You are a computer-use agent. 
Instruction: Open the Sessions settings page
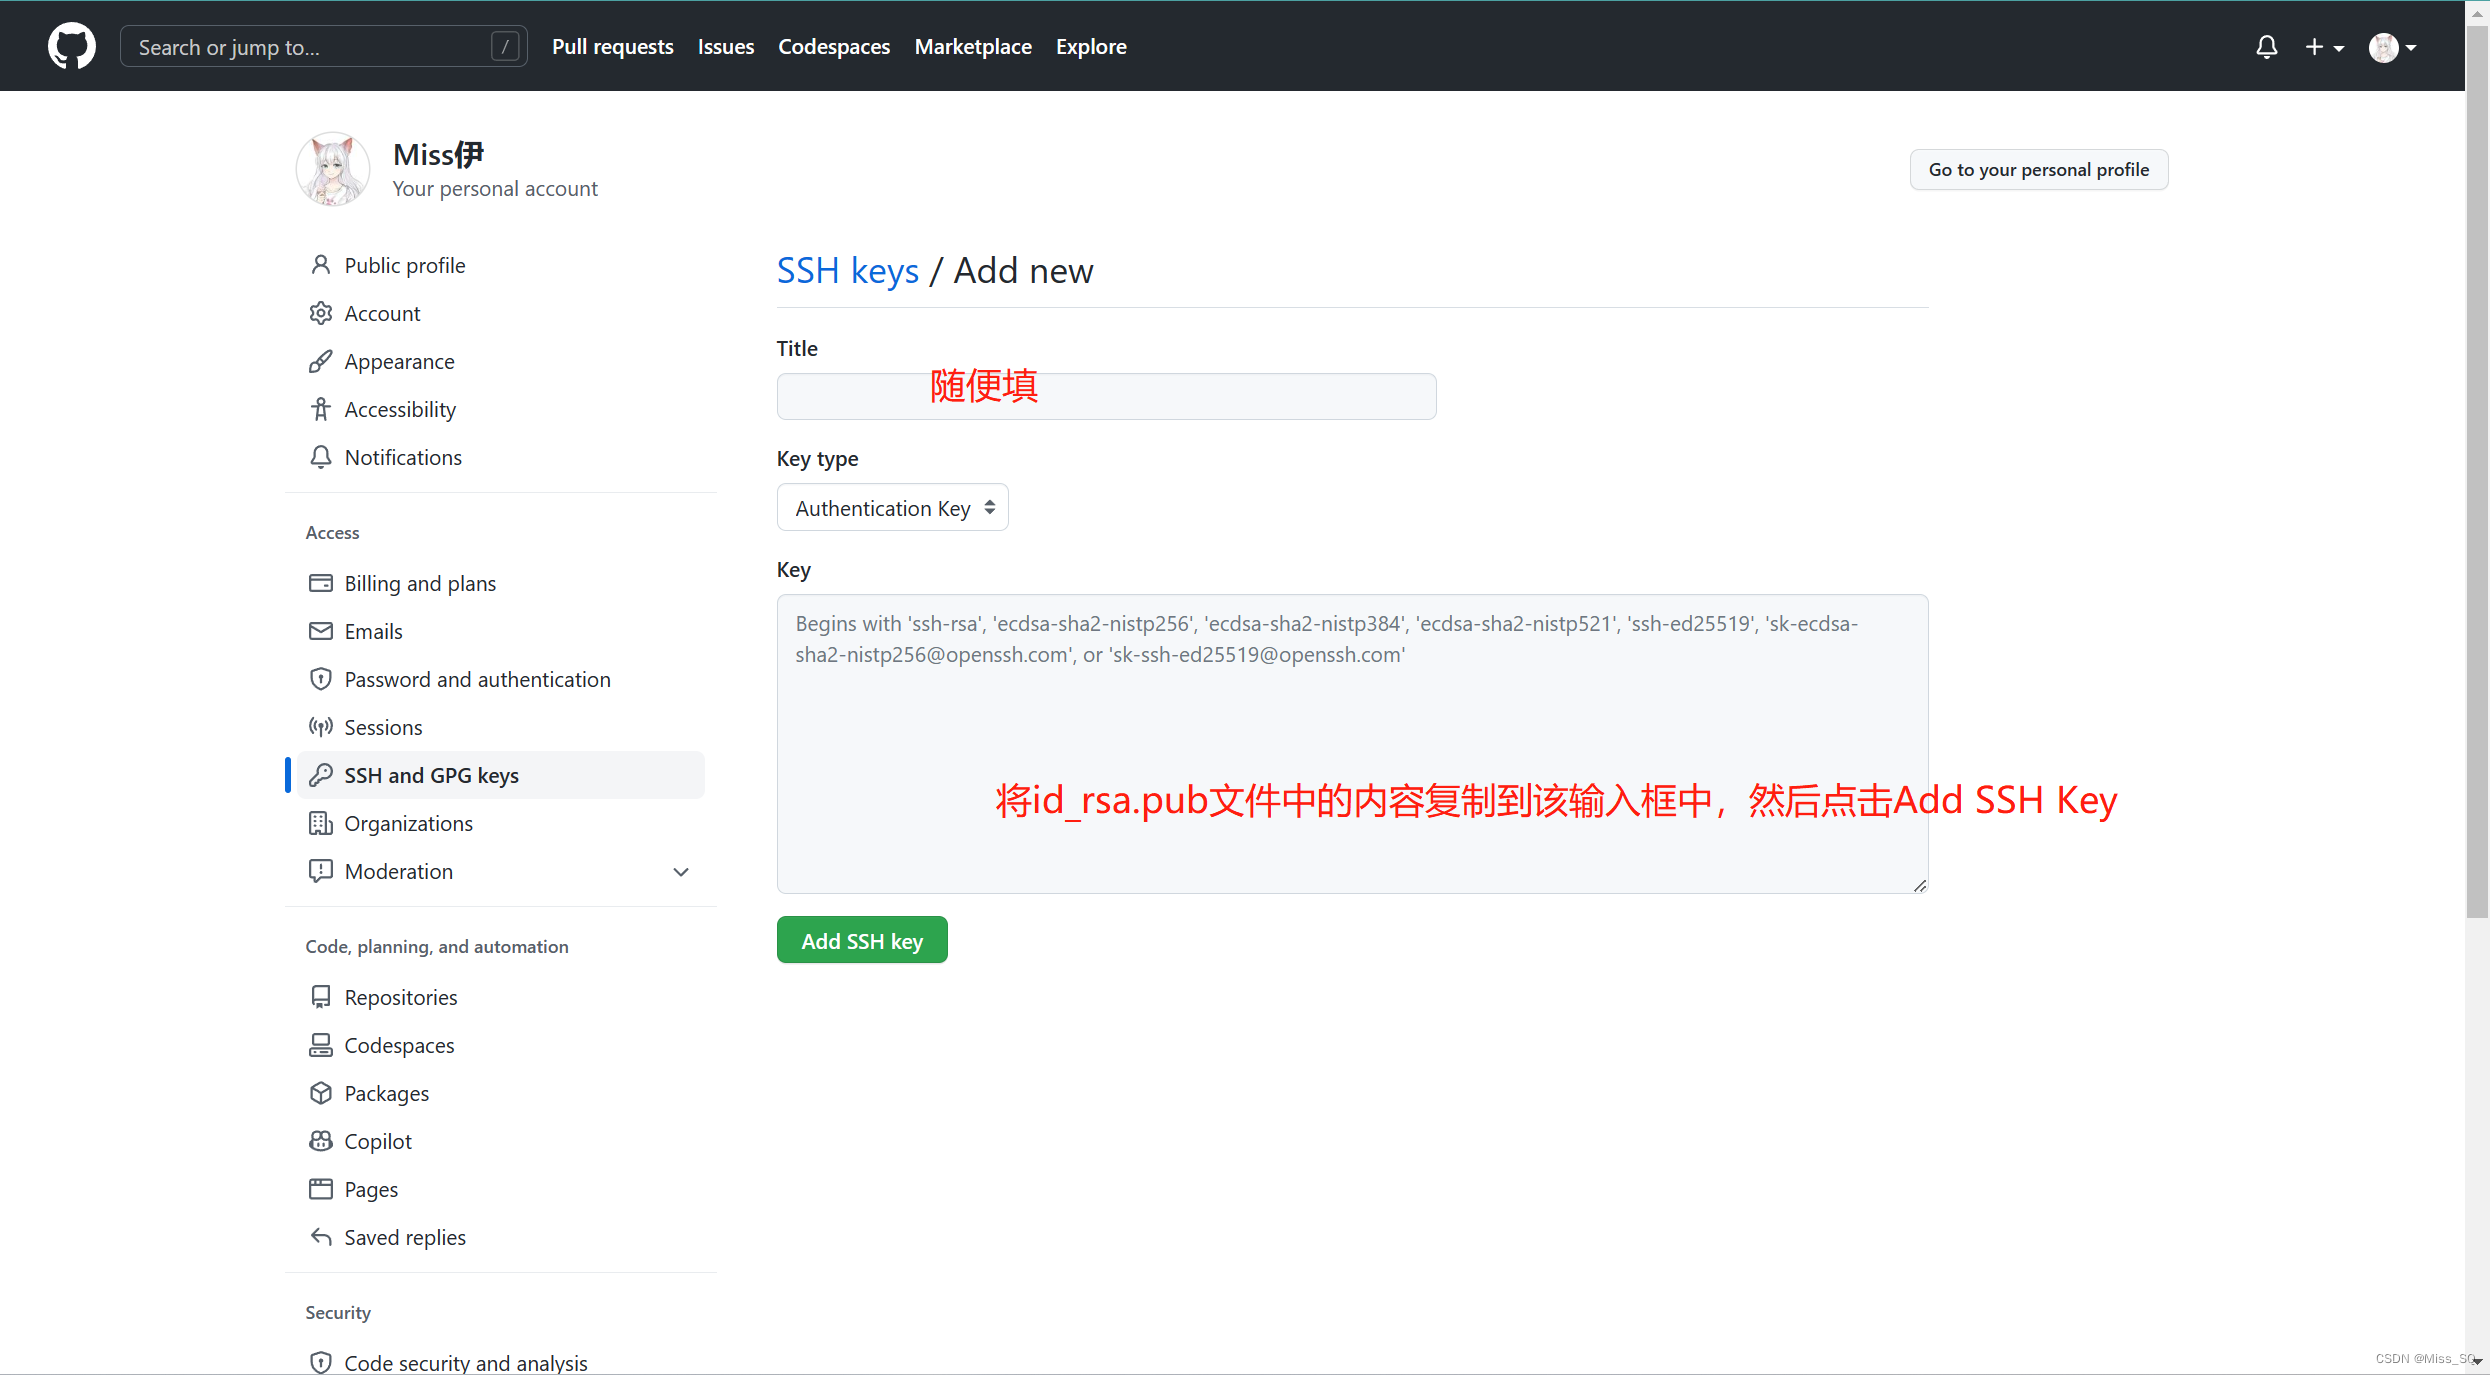(x=384, y=726)
